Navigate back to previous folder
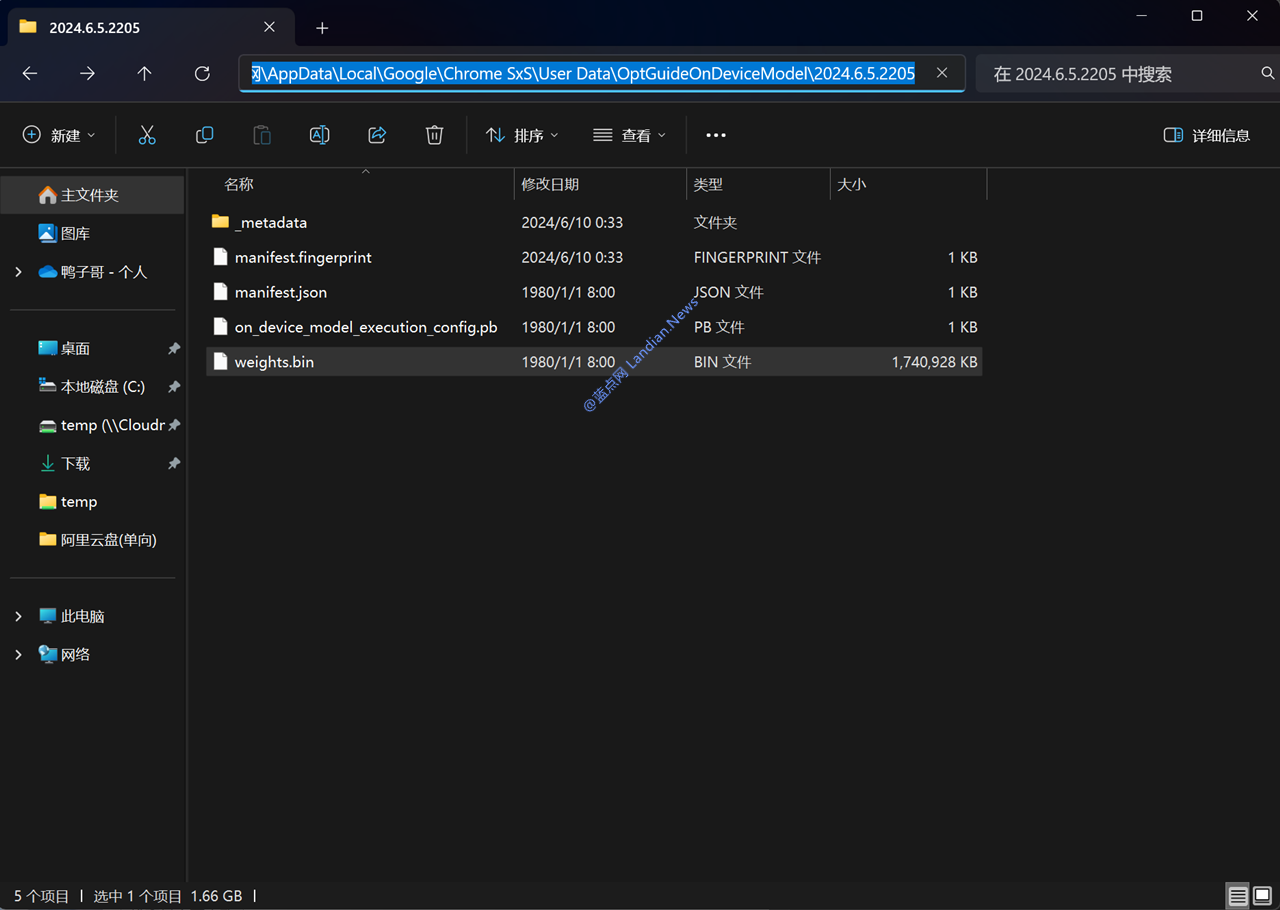Screen dimensions: 1280x910 (30, 74)
